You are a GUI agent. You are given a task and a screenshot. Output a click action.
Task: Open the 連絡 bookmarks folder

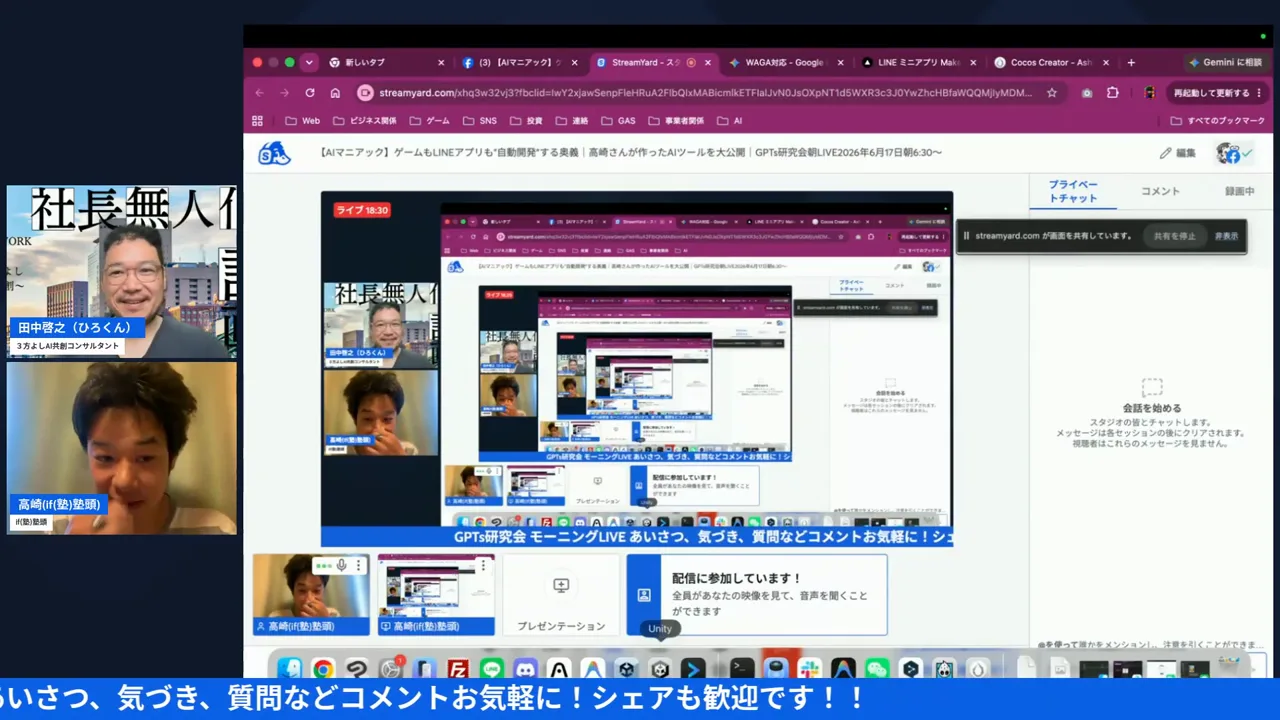coord(571,120)
